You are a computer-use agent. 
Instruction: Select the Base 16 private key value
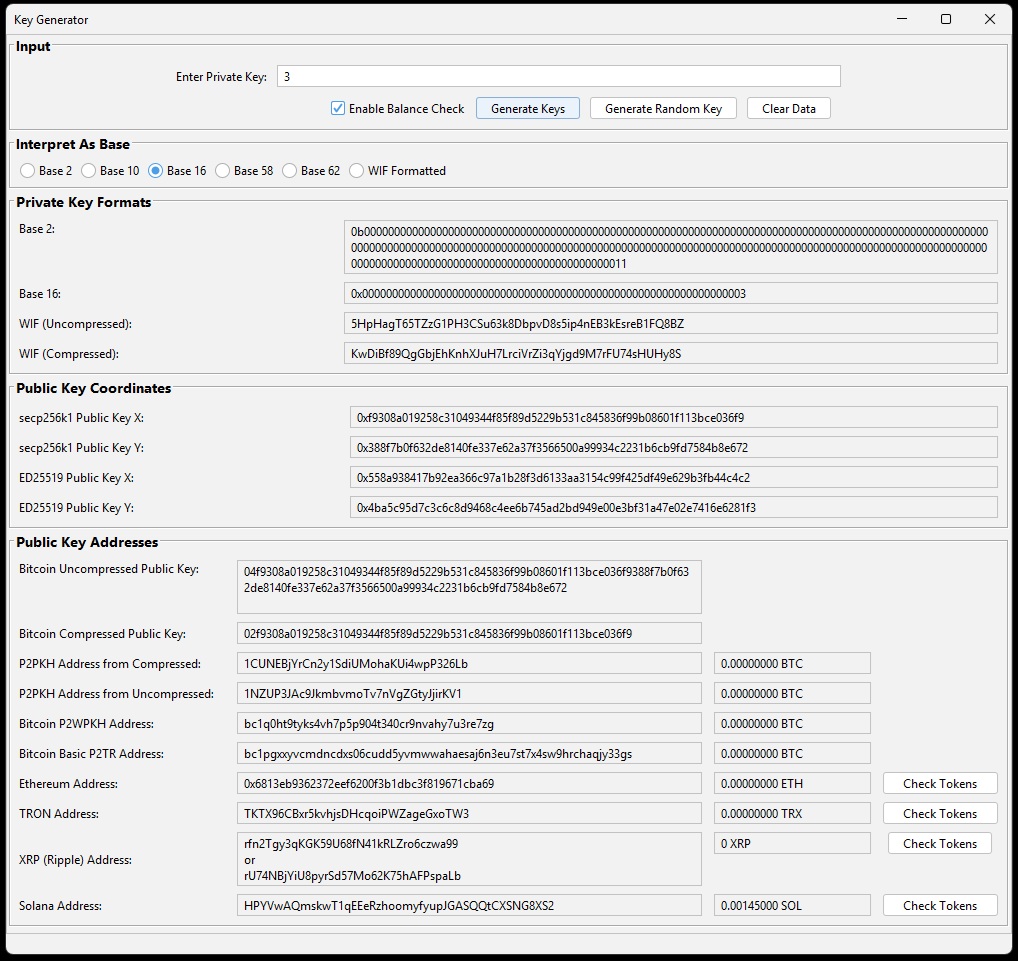(668, 293)
